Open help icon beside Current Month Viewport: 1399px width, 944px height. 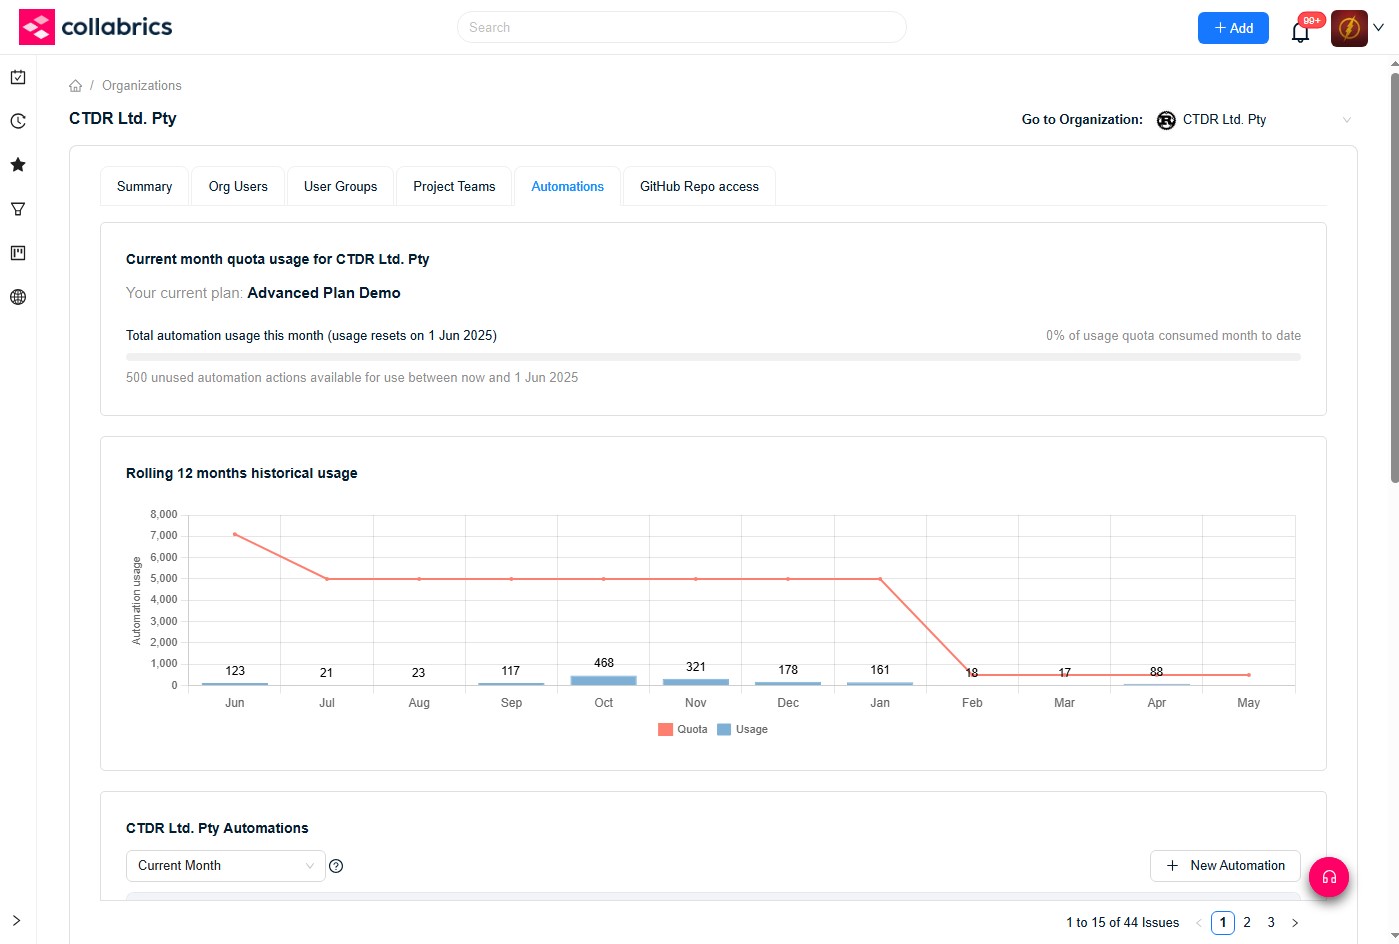[x=336, y=866]
